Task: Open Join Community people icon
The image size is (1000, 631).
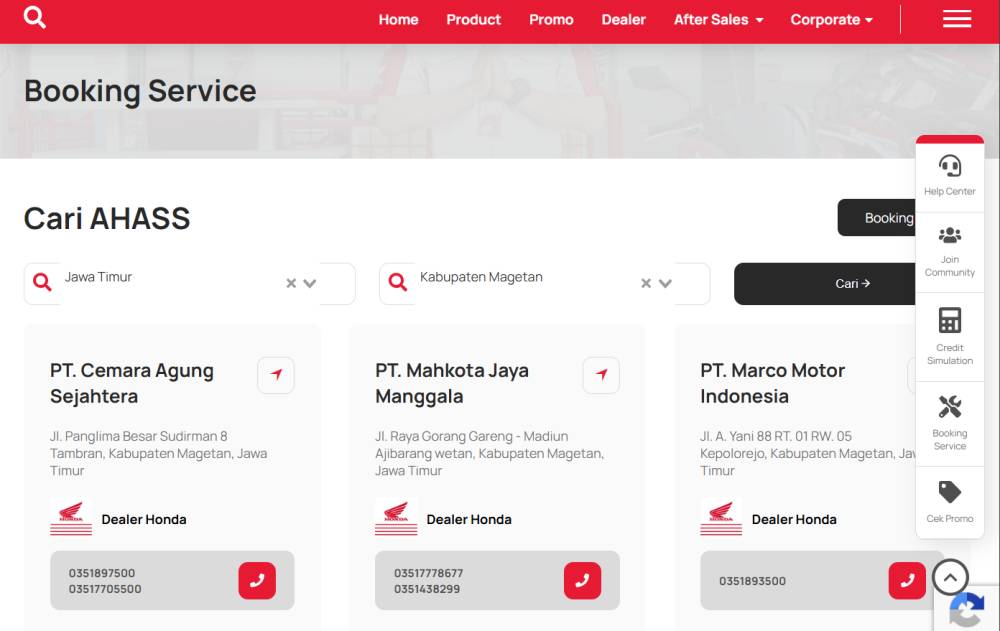Action: [950, 235]
